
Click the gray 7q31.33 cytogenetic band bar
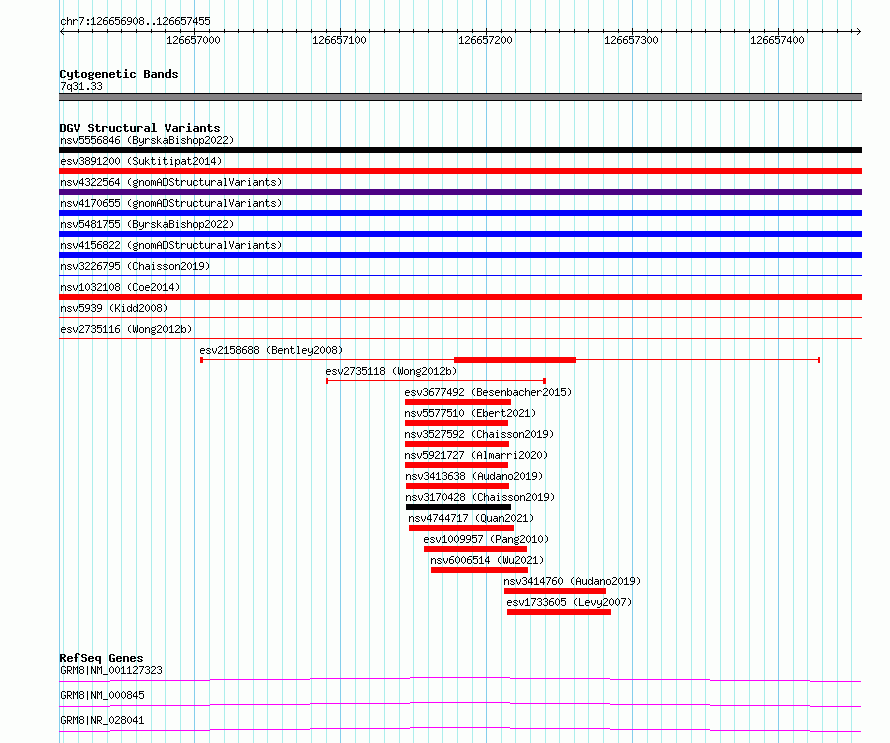460,97
